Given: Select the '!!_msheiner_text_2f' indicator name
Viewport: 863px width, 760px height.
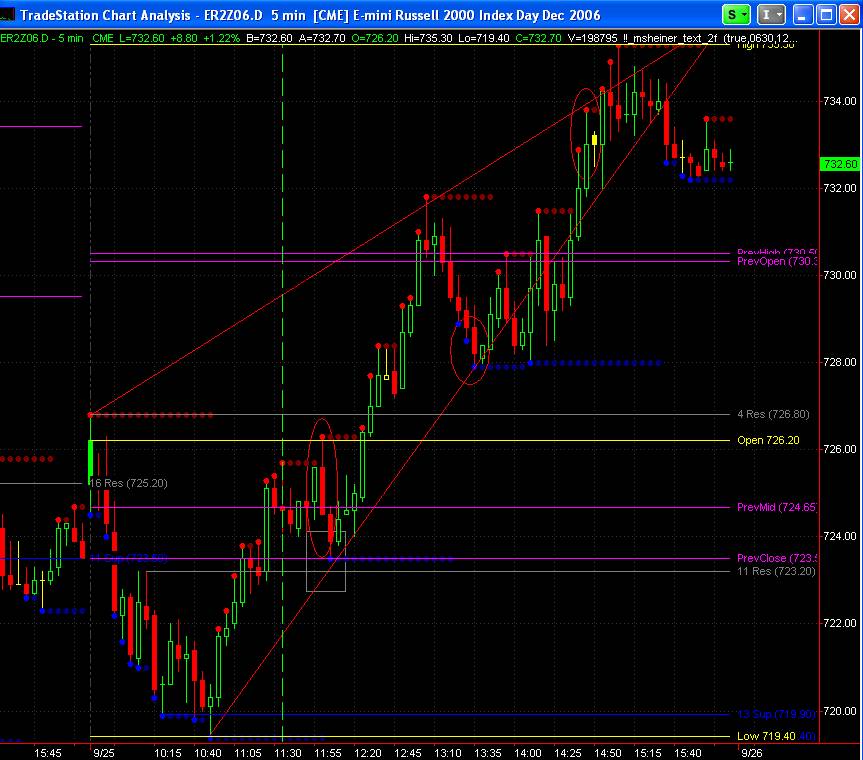Looking at the screenshot, I should click(670, 38).
